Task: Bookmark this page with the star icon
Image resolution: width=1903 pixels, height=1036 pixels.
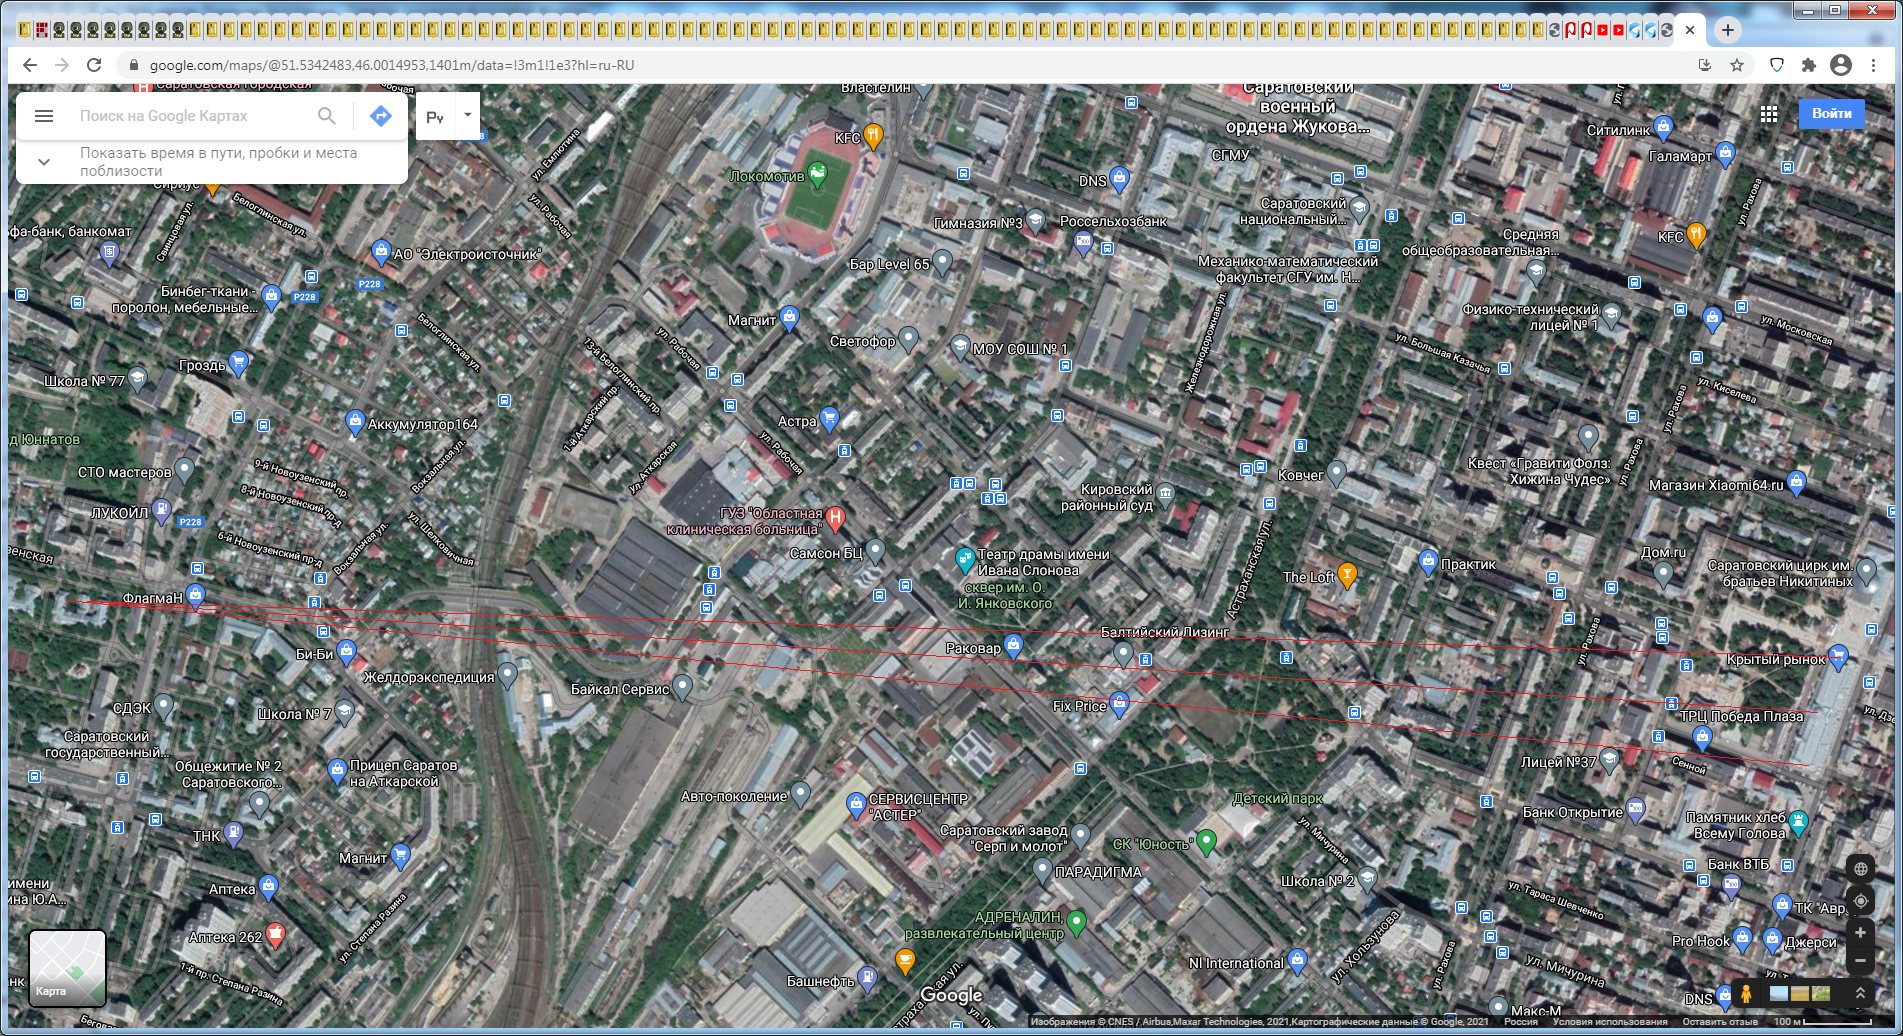Action: 1737,65
